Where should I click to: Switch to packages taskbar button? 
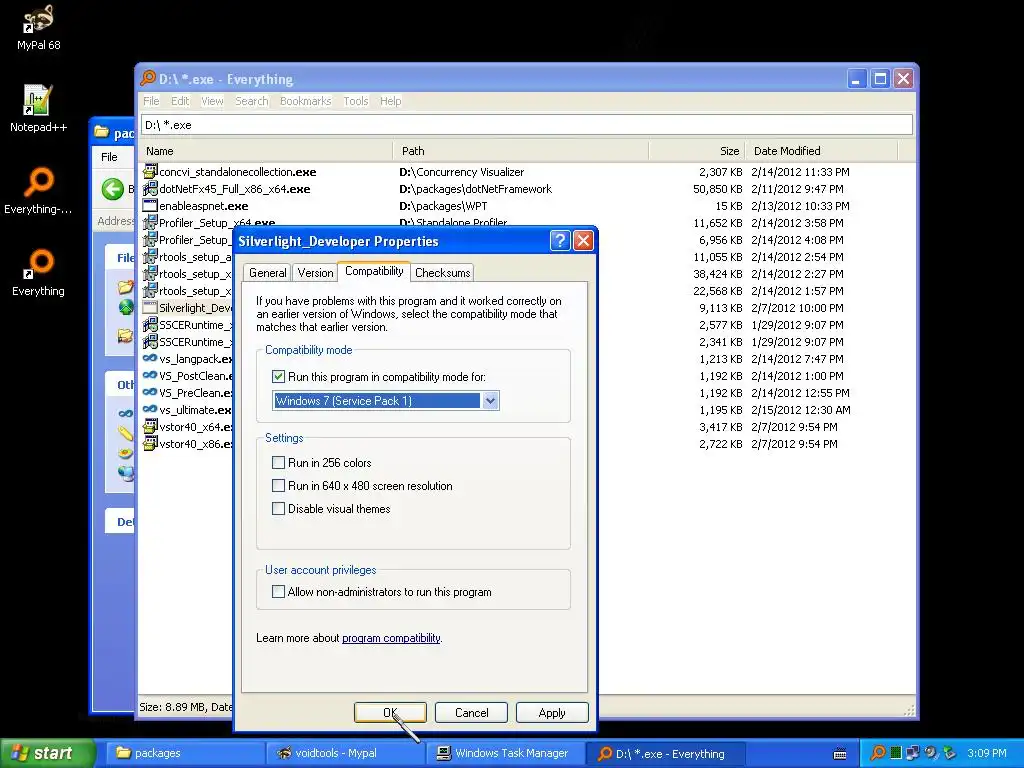click(185, 753)
